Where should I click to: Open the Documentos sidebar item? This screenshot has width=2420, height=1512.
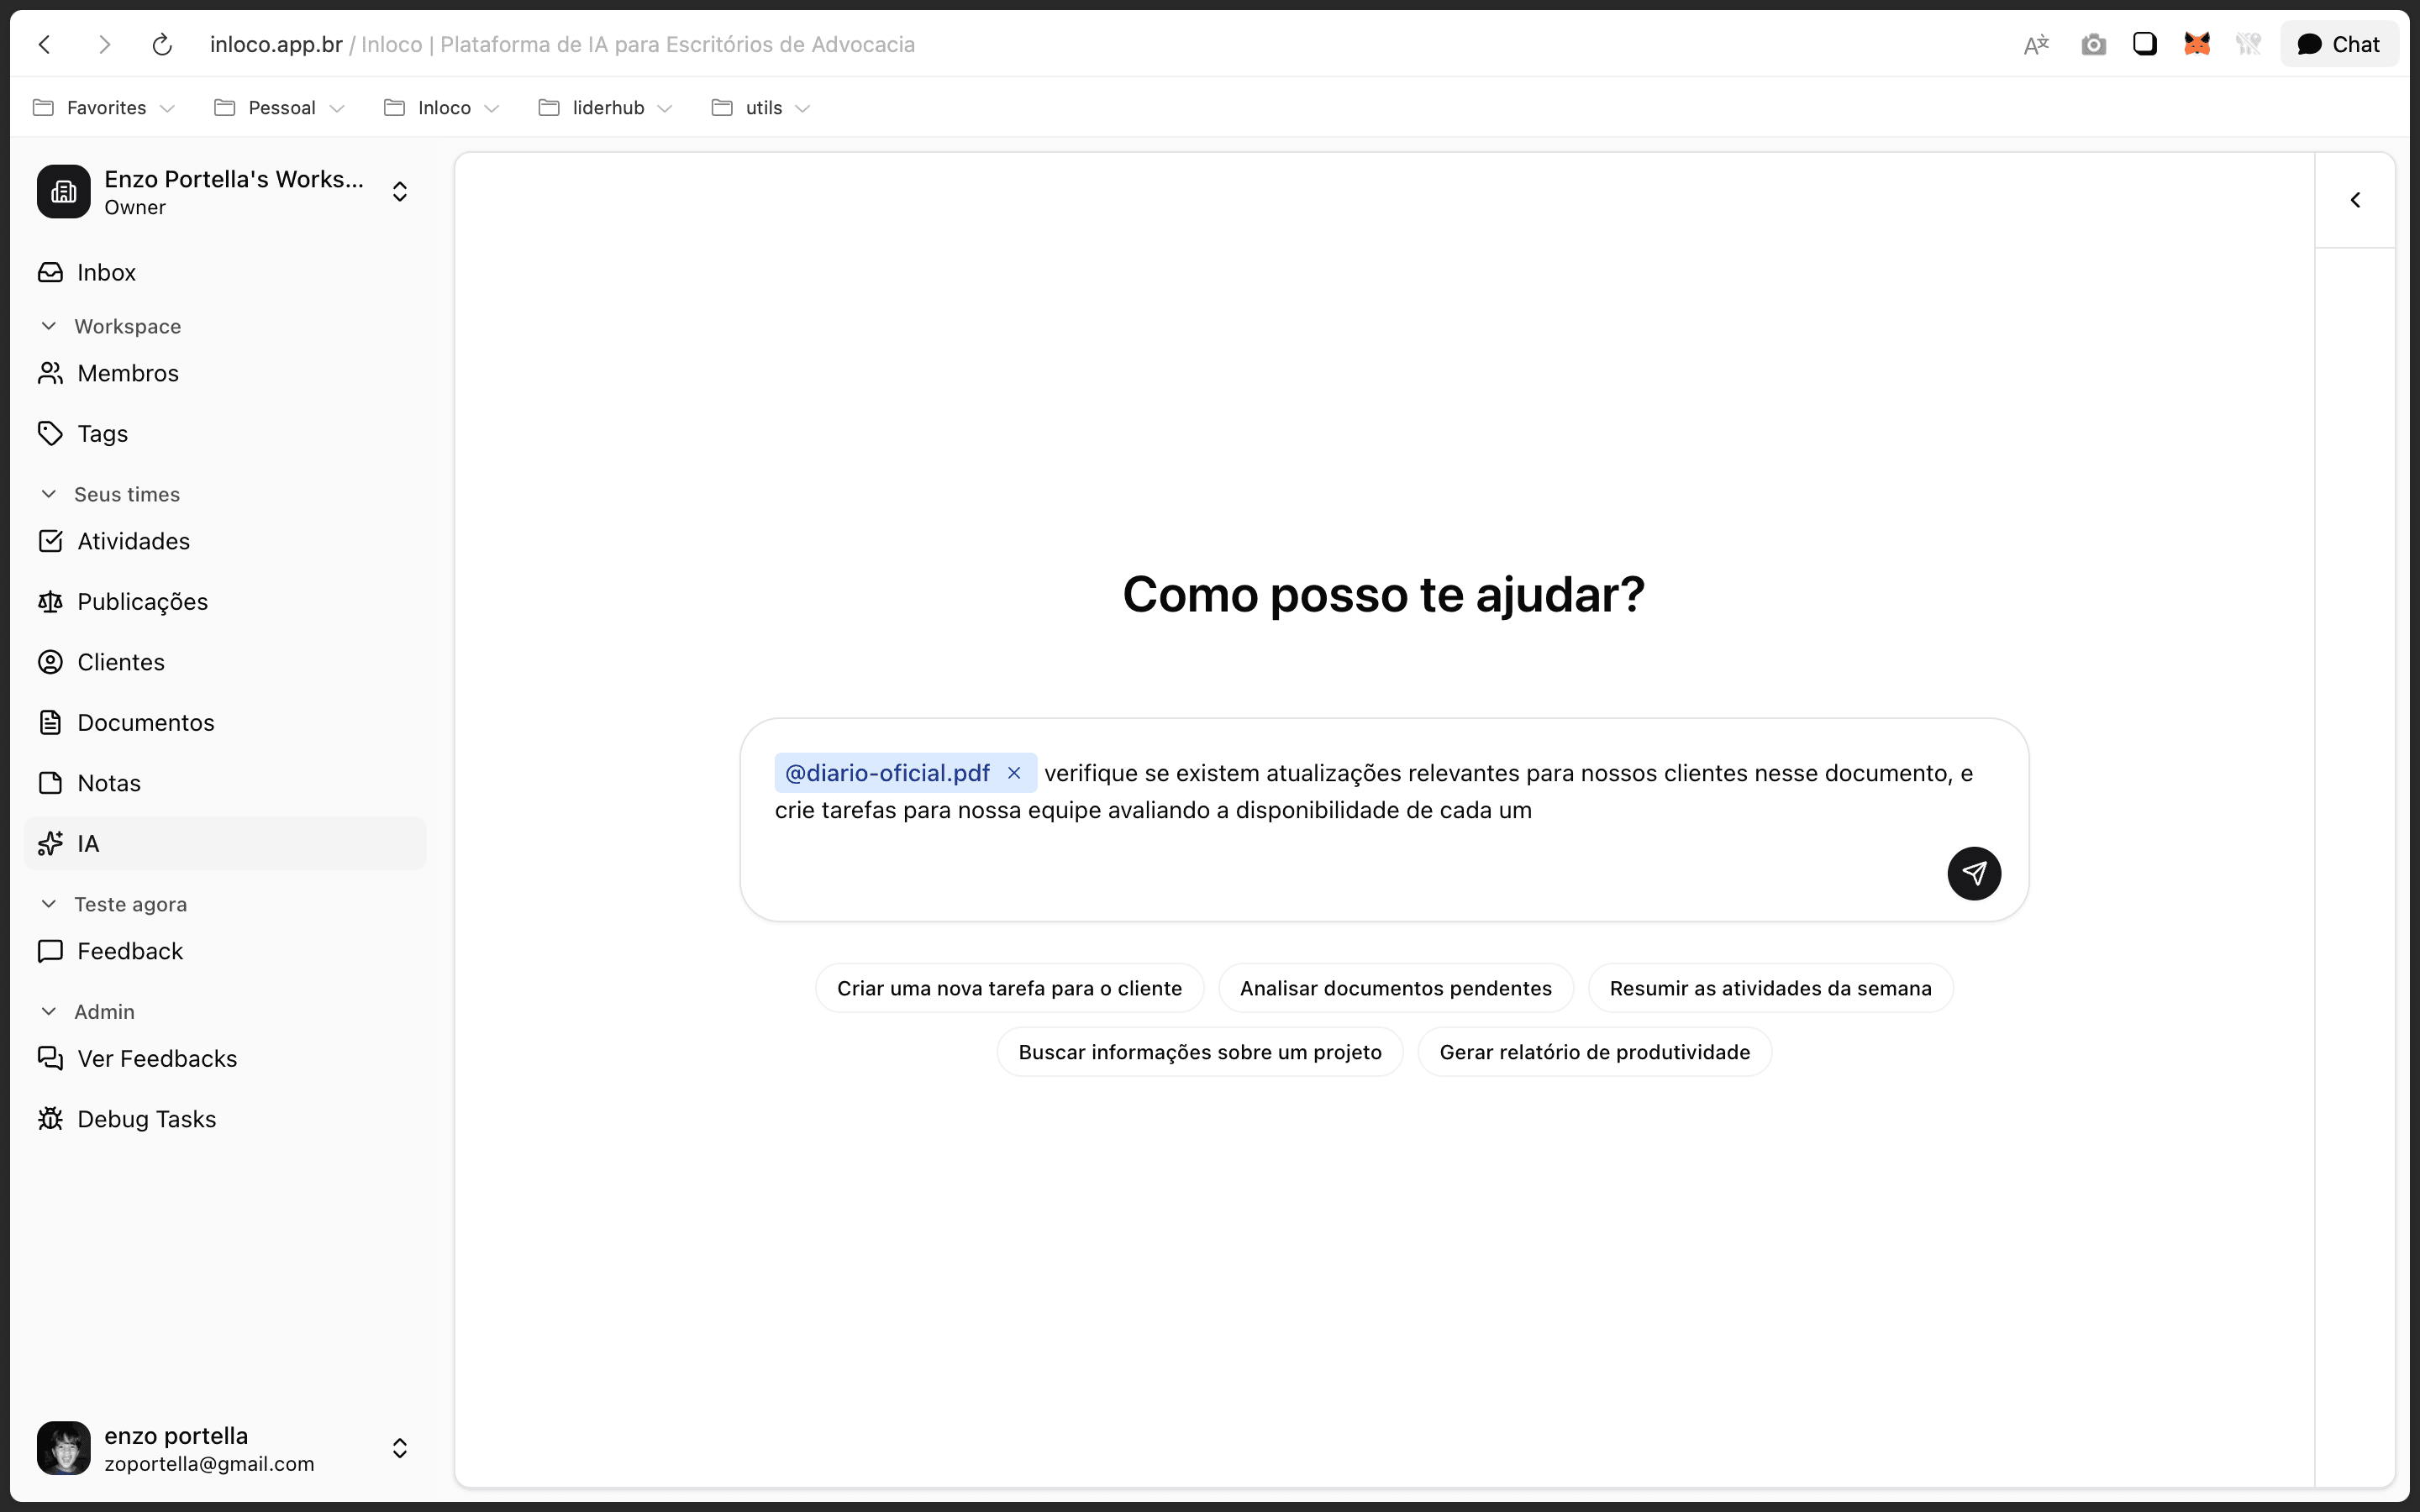[145, 722]
